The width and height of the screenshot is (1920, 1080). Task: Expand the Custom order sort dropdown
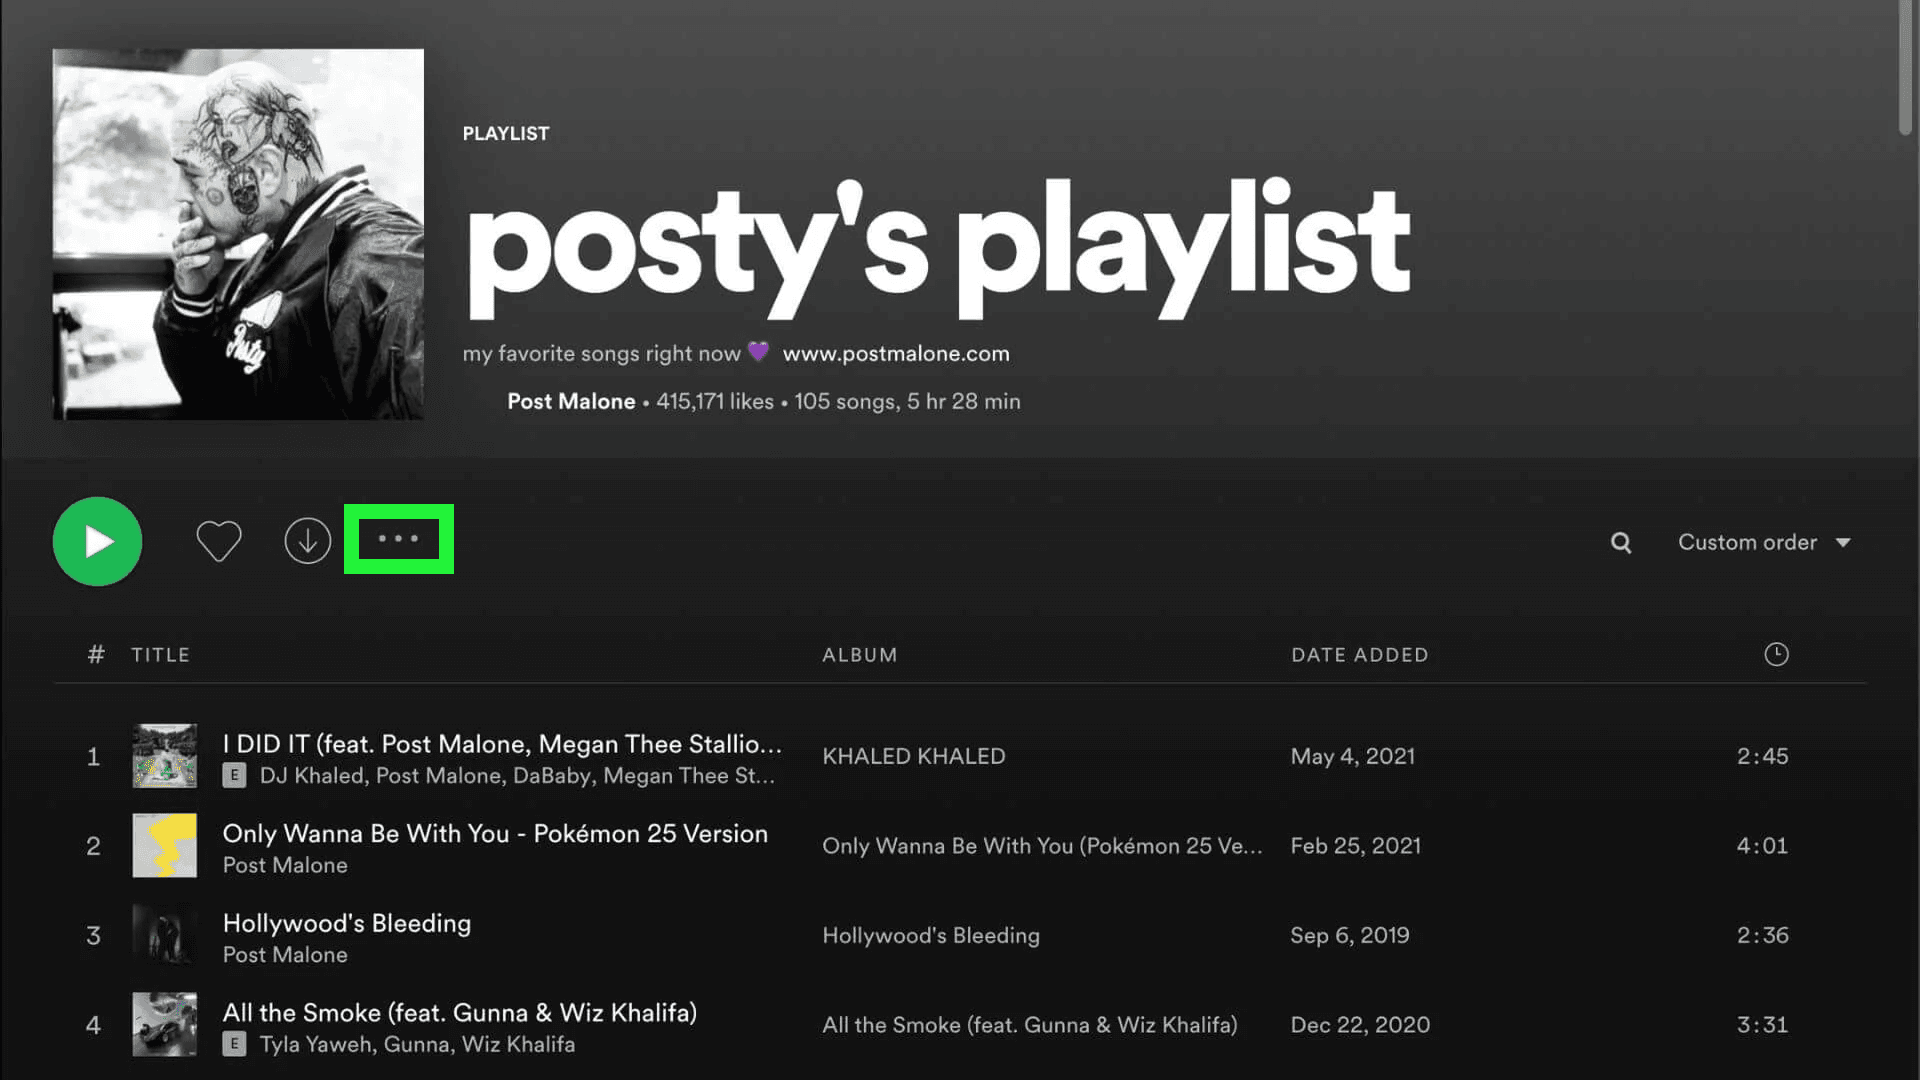click(1764, 542)
